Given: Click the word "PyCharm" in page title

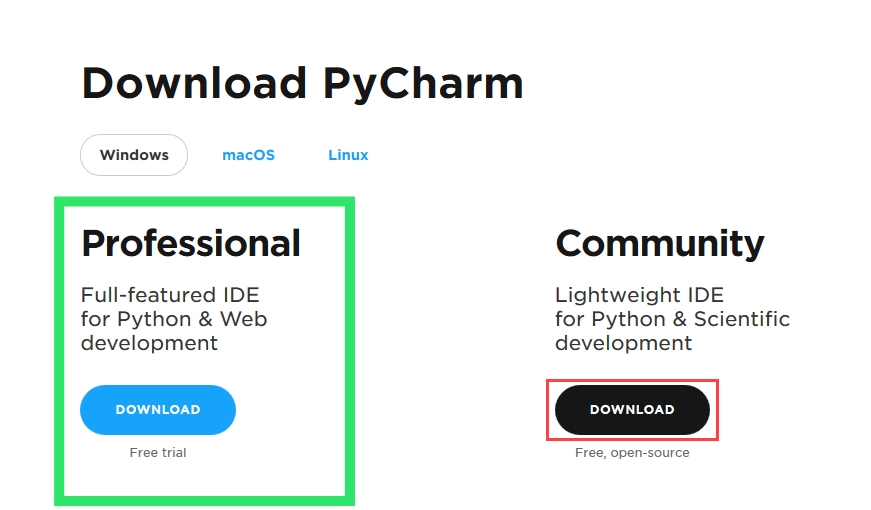Looking at the screenshot, I should click(x=423, y=85).
